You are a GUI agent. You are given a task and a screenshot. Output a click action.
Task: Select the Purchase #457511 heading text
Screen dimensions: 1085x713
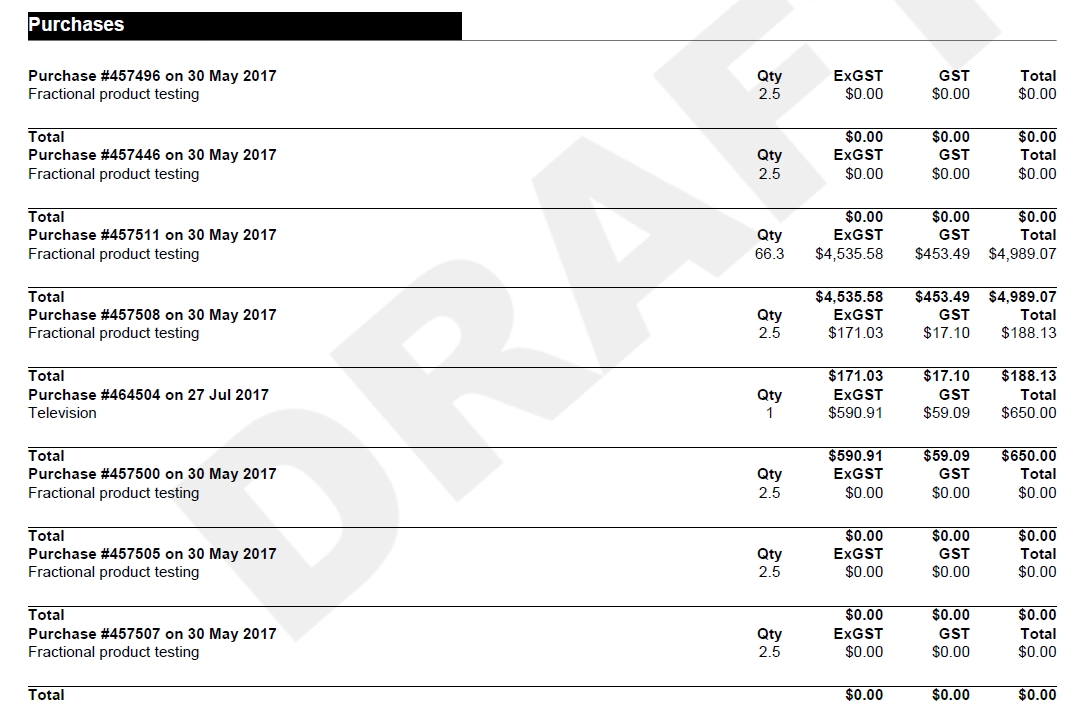pos(152,235)
